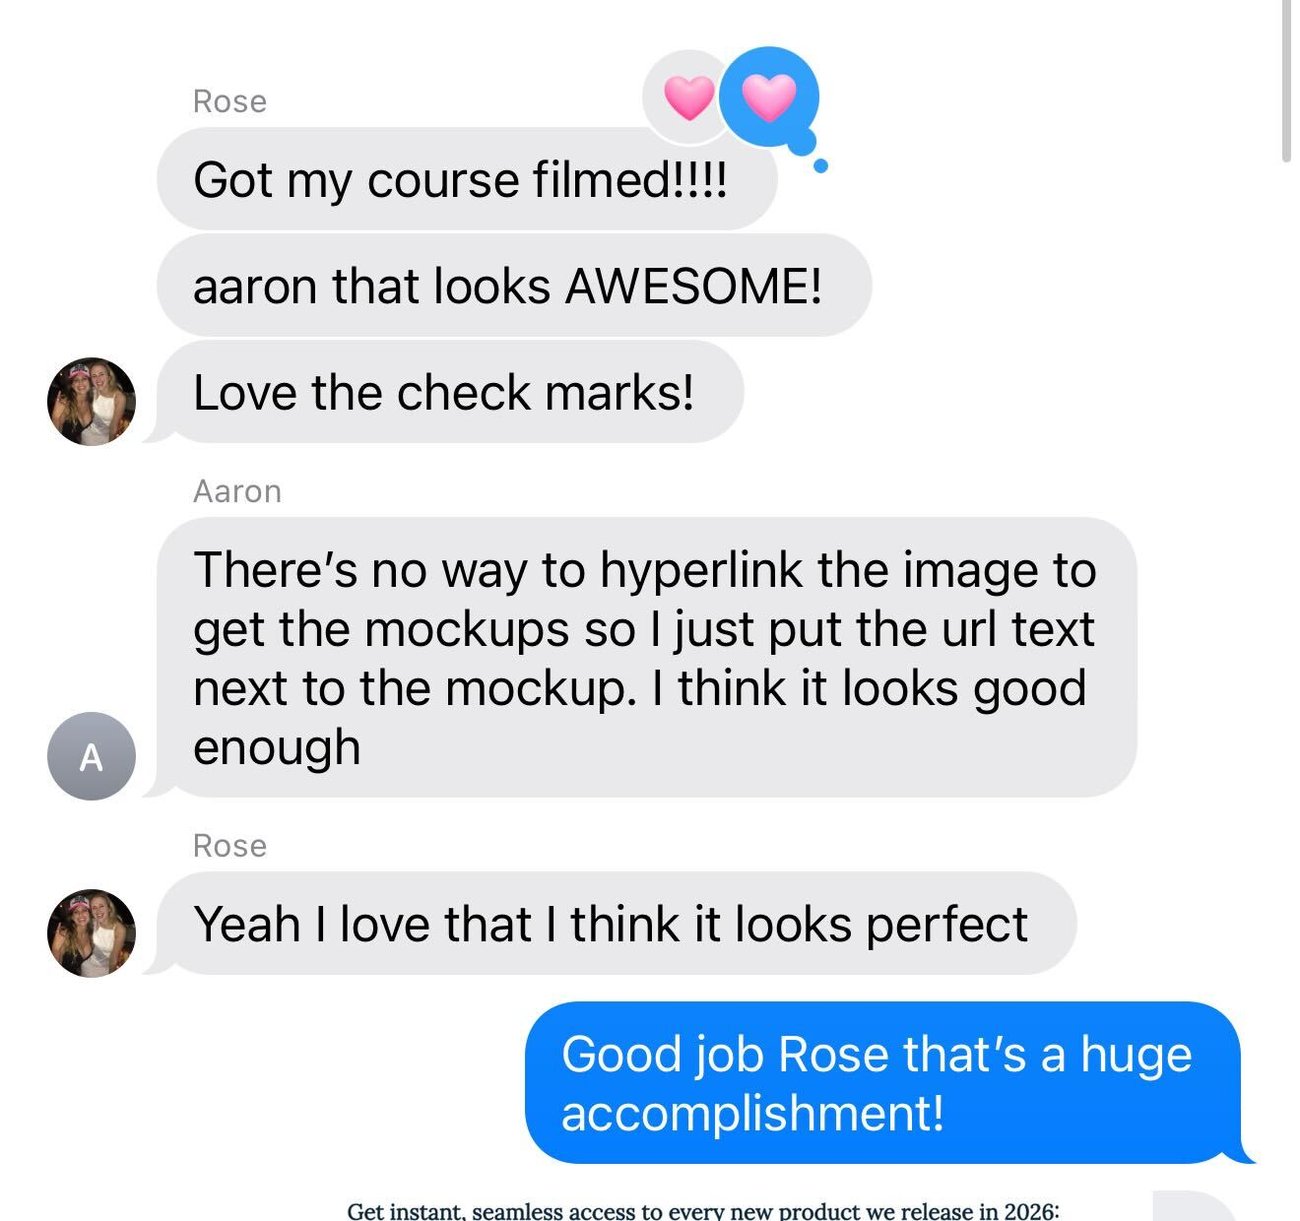Select 'aaron that looks AWESOME!' message bubble
The height and width of the screenshot is (1221, 1300).
[514, 285]
